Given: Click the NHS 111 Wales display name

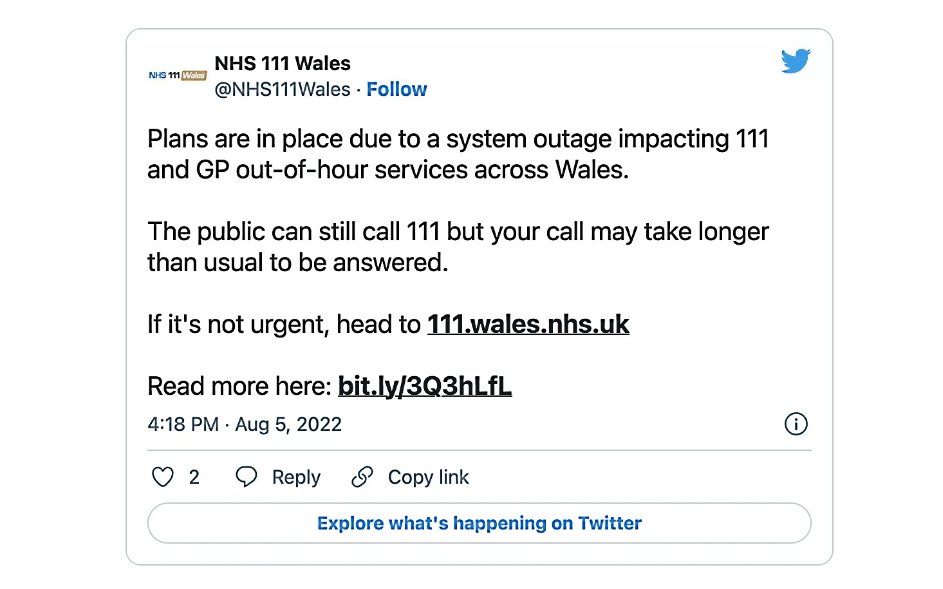Looking at the screenshot, I should click(282, 63).
